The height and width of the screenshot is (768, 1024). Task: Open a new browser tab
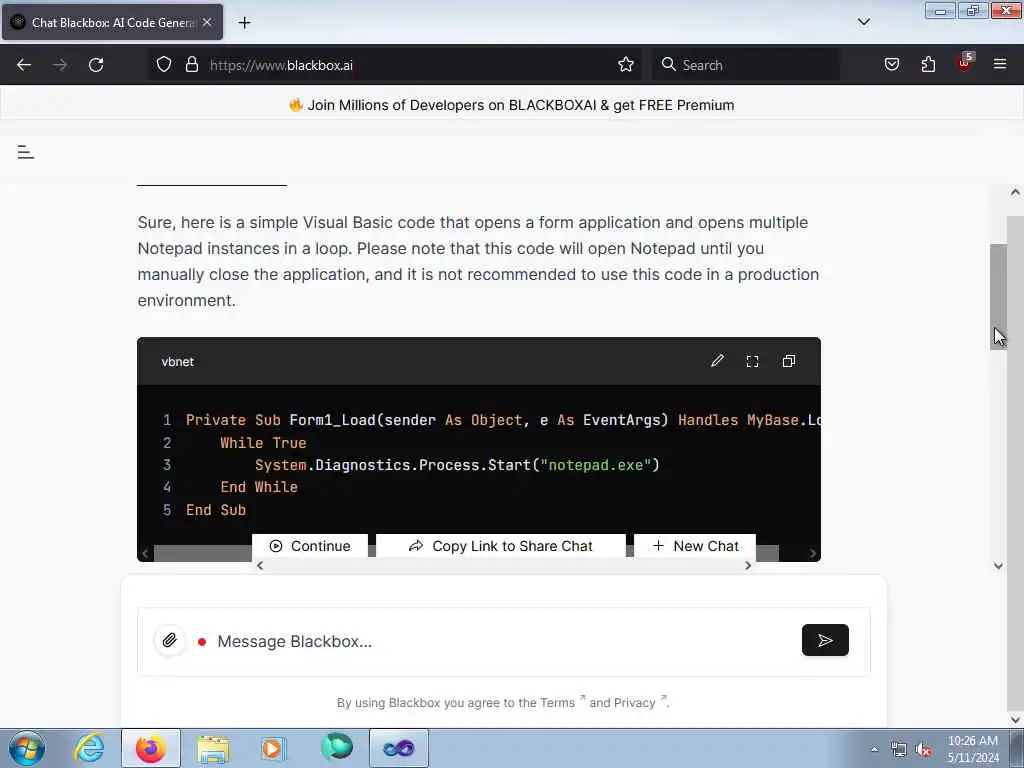click(x=244, y=23)
